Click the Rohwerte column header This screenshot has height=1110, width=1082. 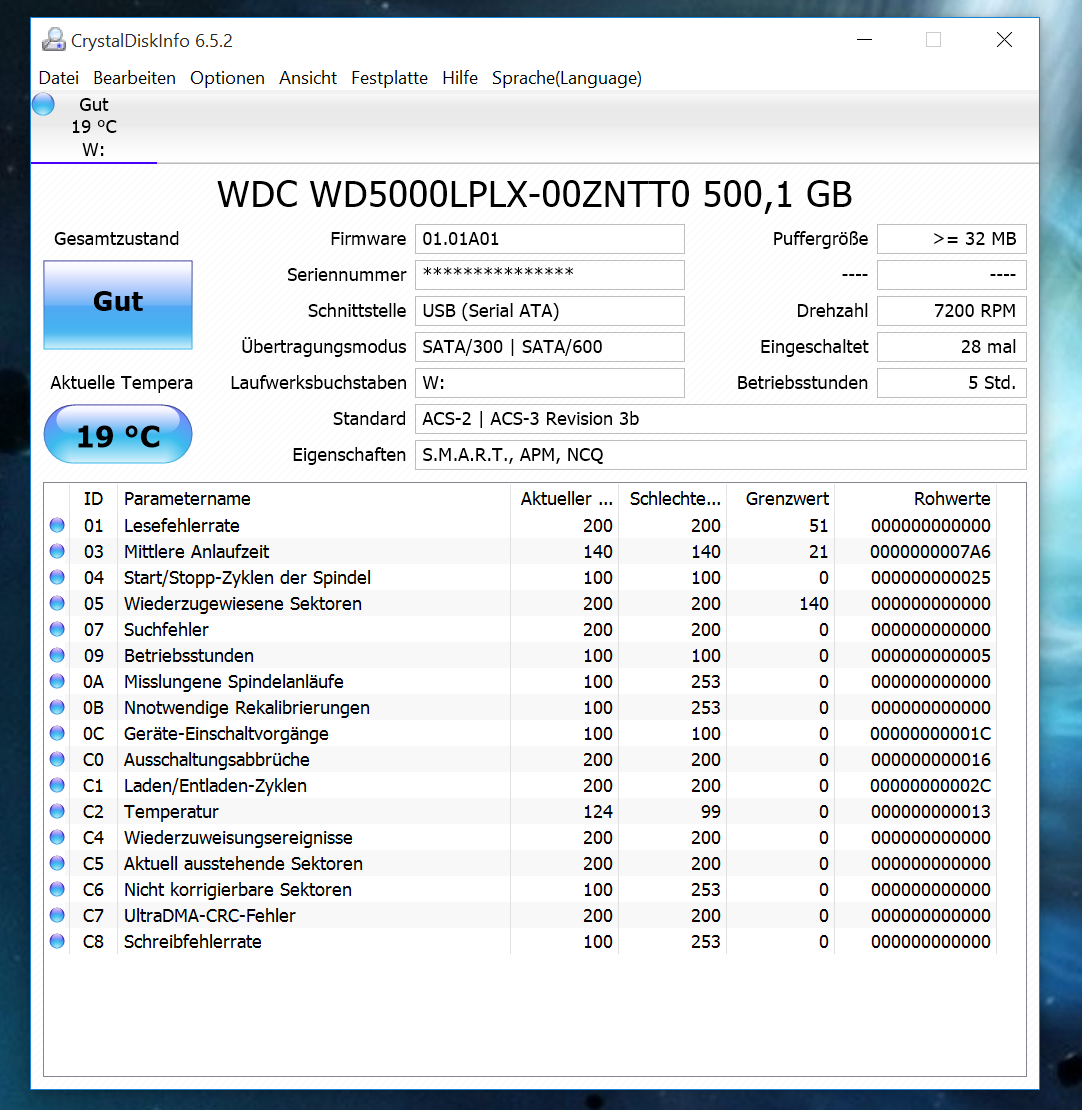915,498
